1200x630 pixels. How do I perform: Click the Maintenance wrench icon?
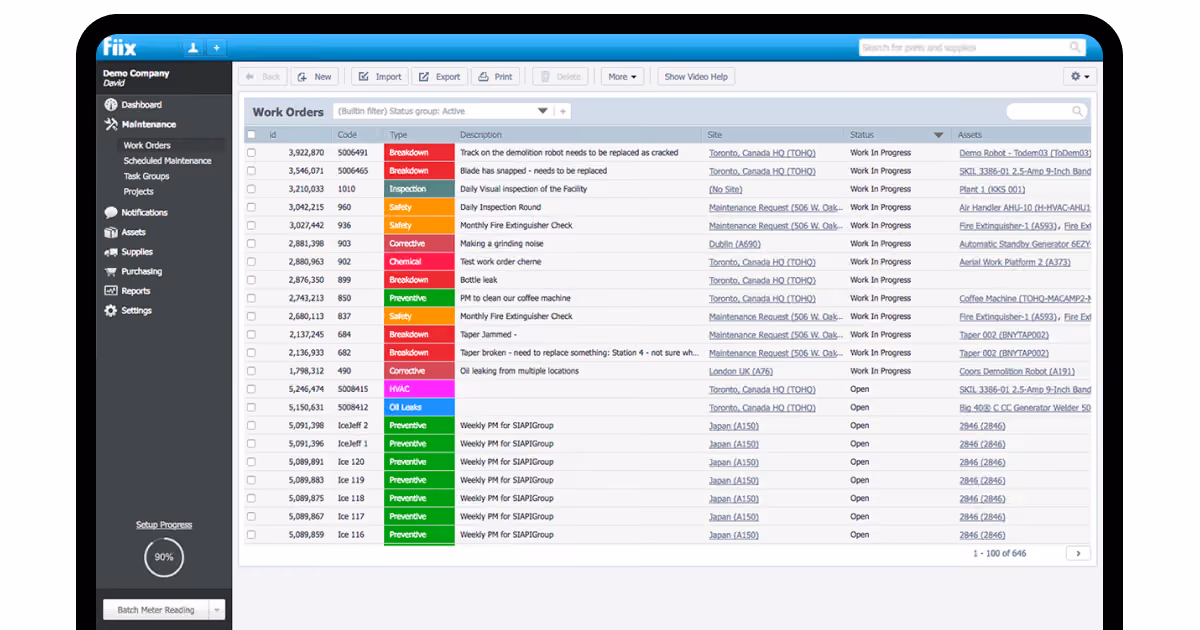[111, 125]
